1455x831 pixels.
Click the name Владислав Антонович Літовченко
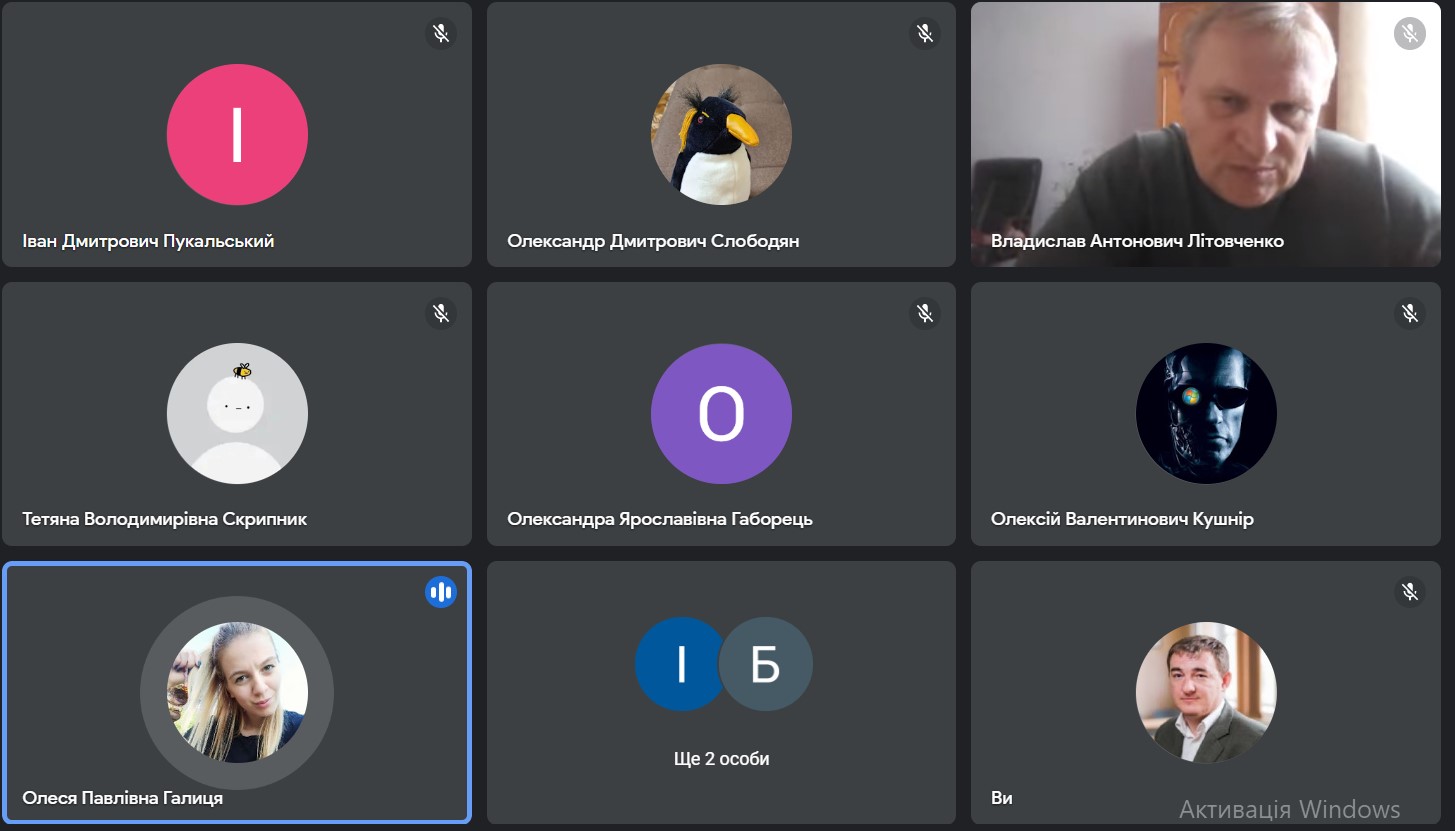pos(1137,241)
